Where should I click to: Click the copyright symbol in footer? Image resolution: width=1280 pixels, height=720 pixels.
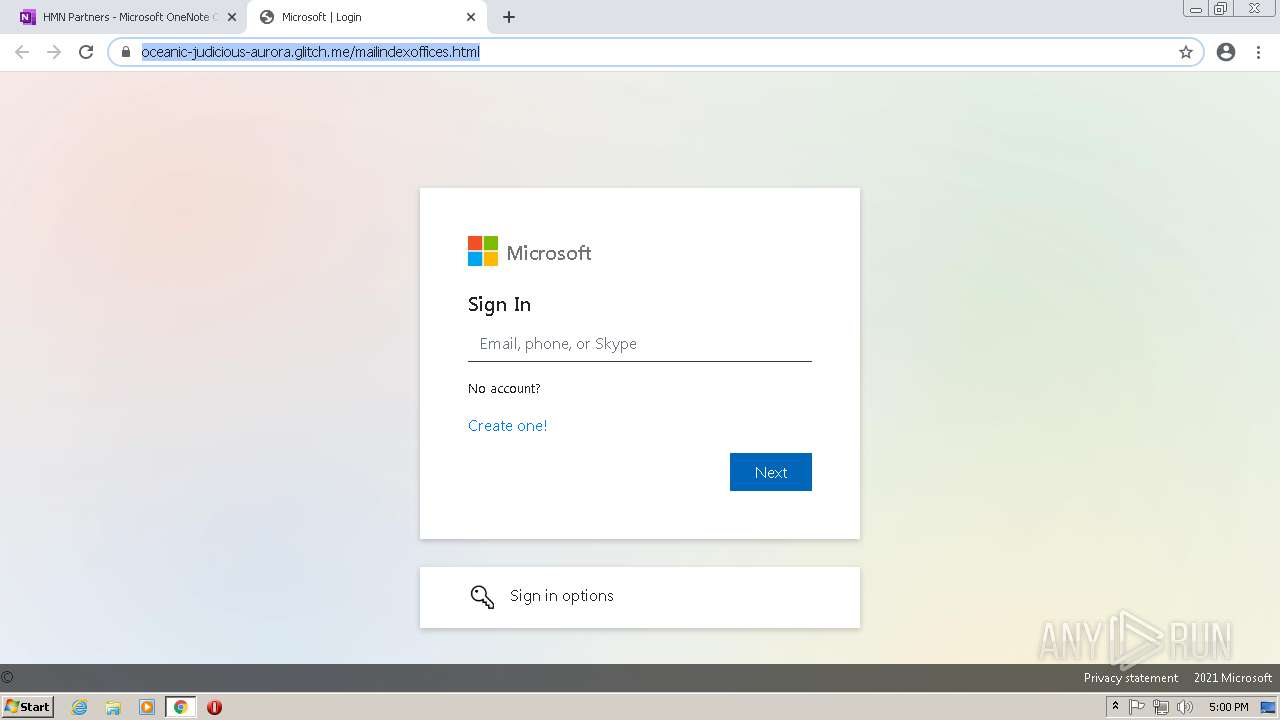tap(7, 677)
